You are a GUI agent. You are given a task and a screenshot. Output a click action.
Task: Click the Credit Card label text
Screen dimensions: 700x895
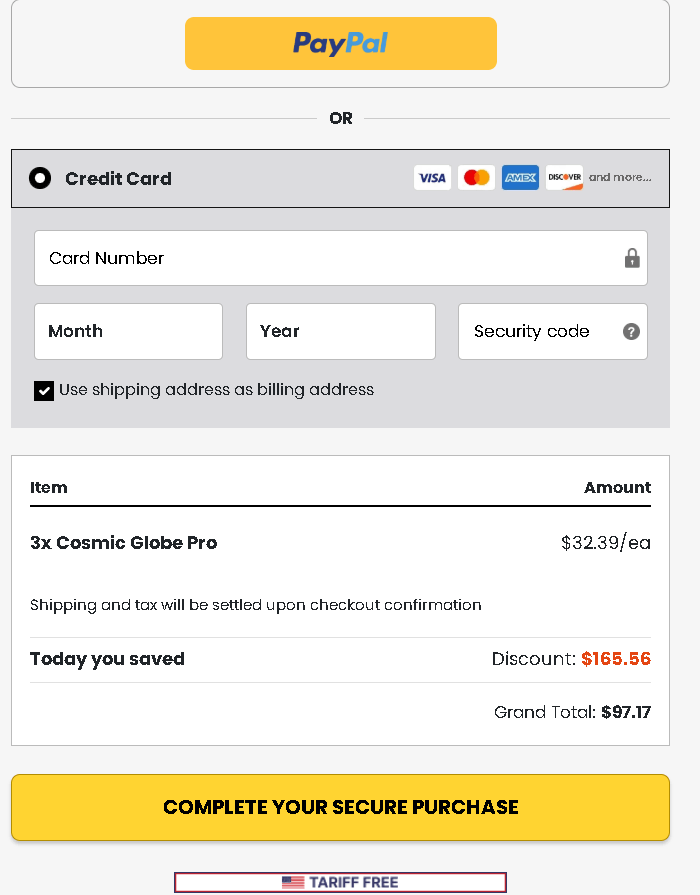point(118,179)
